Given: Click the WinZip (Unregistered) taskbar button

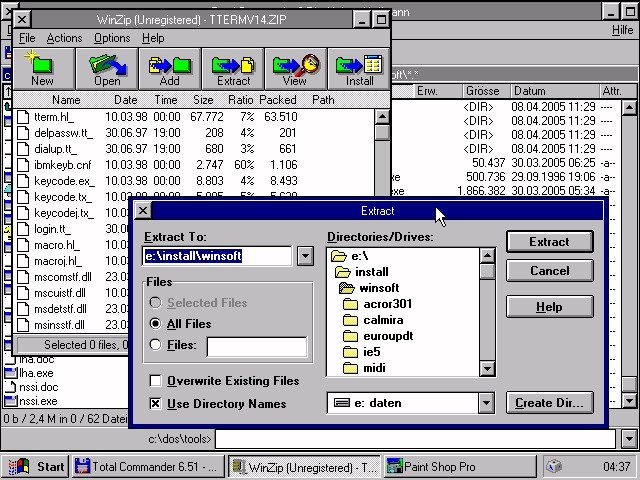Looking at the screenshot, I should pyautogui.click(x=304, y=467).
